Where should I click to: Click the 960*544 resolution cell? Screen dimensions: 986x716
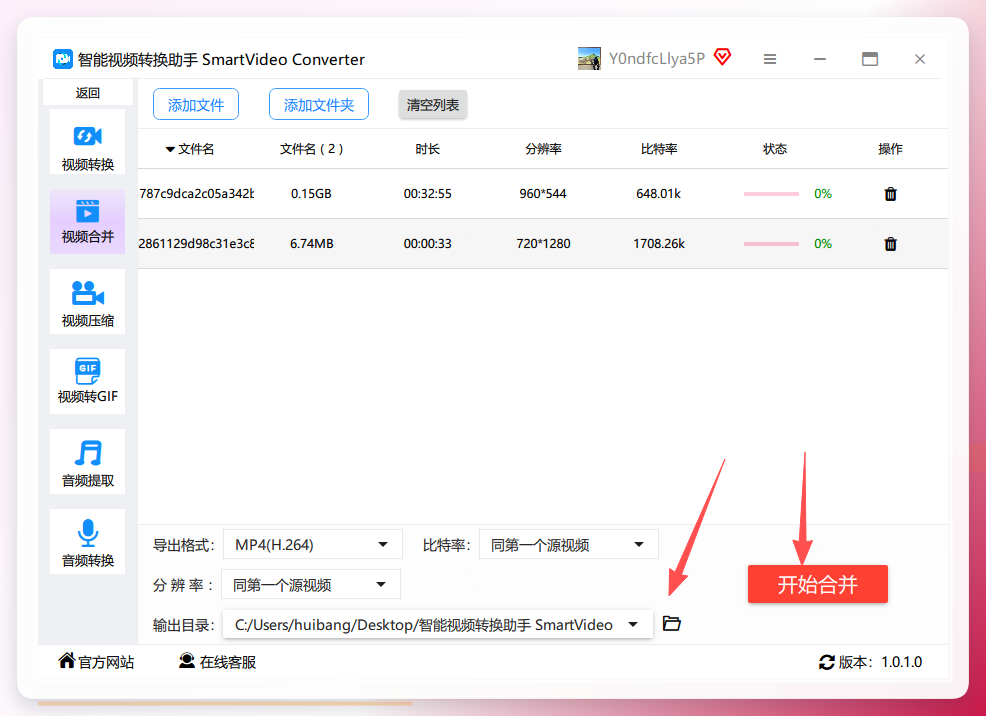(543, 194)
